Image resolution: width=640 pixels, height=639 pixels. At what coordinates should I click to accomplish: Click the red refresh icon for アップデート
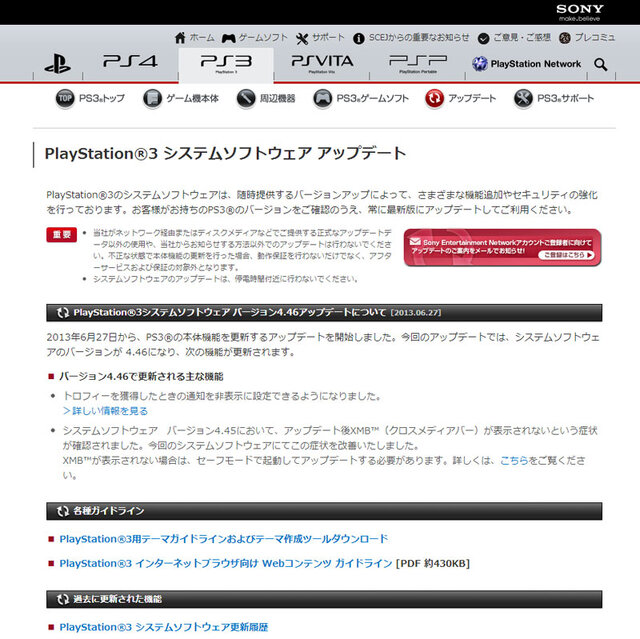click(x=434, y=98)
